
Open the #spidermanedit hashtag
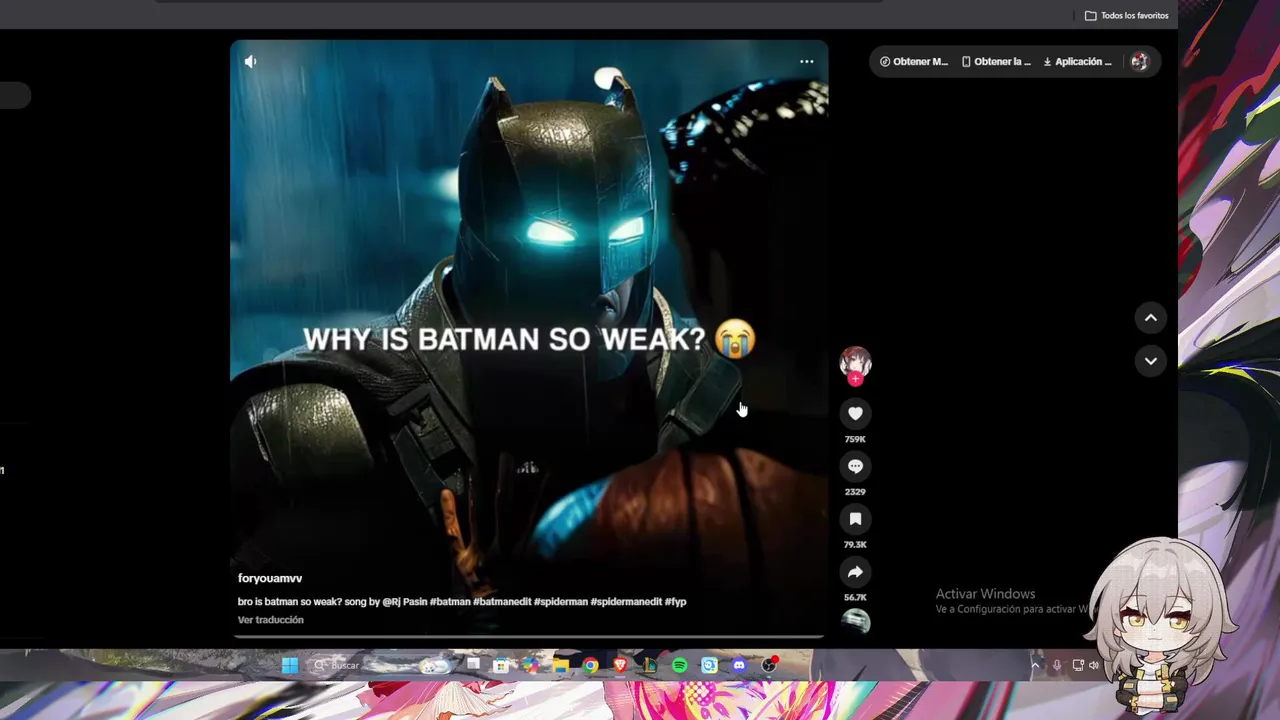pyautogui.click(x=626, y=602)
